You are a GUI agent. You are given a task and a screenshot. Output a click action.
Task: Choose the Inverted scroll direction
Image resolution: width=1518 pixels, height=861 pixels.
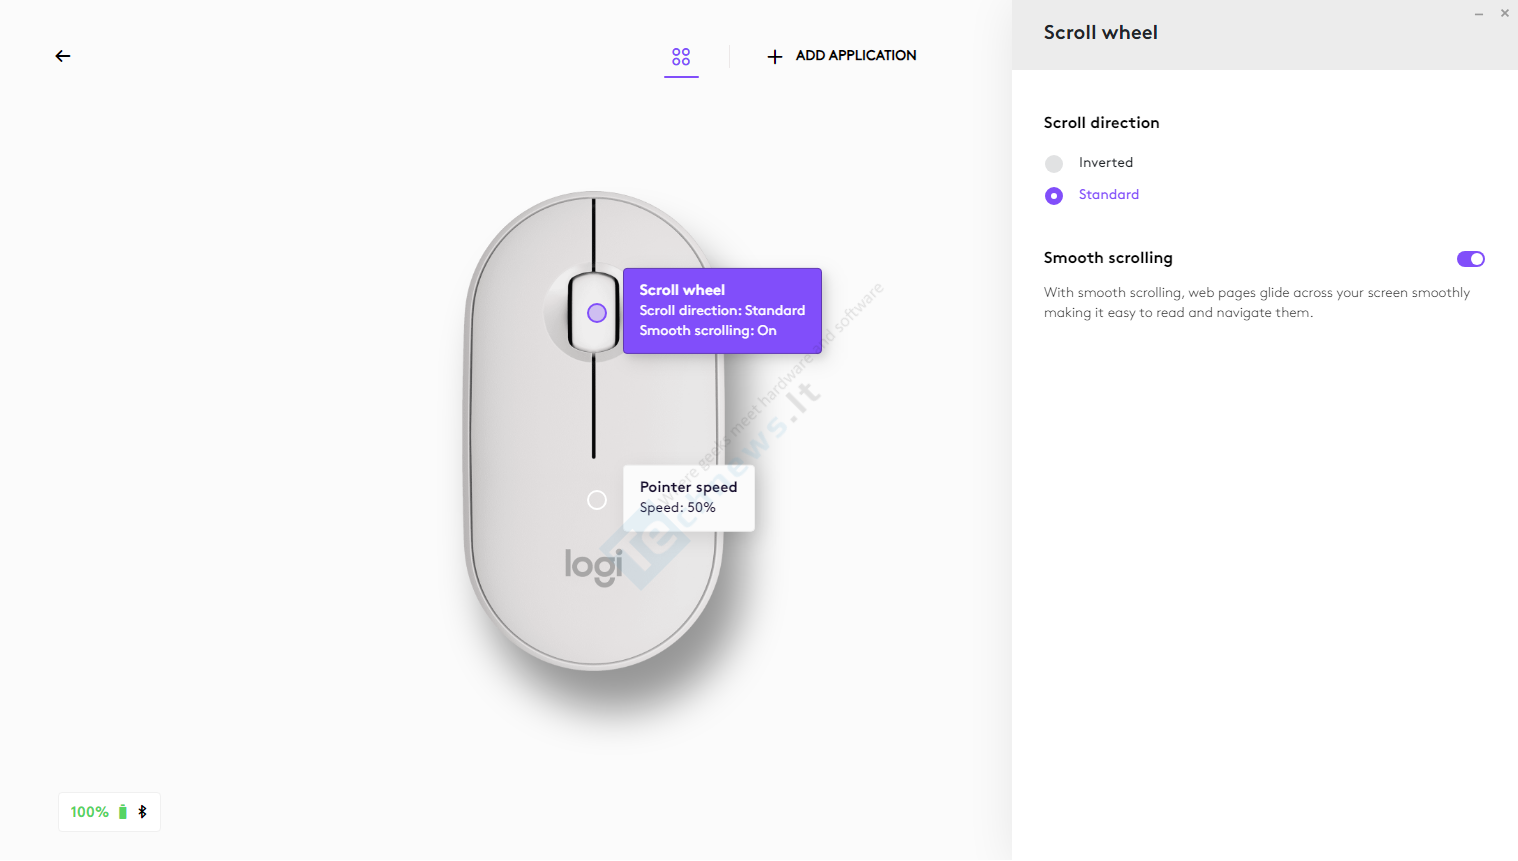point(1054,163)
